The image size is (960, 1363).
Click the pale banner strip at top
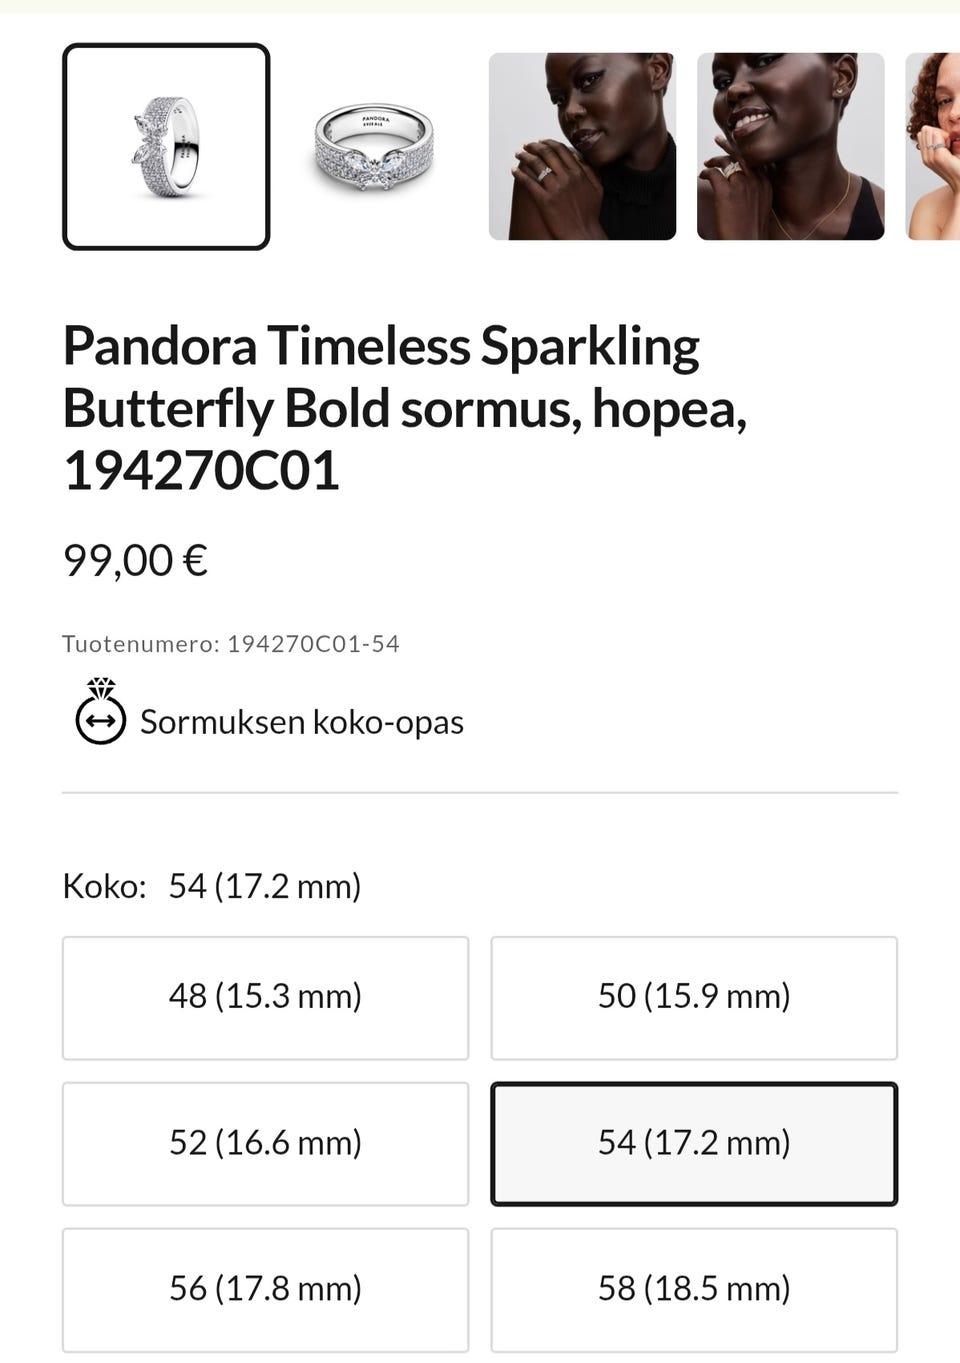click(480, 6)
